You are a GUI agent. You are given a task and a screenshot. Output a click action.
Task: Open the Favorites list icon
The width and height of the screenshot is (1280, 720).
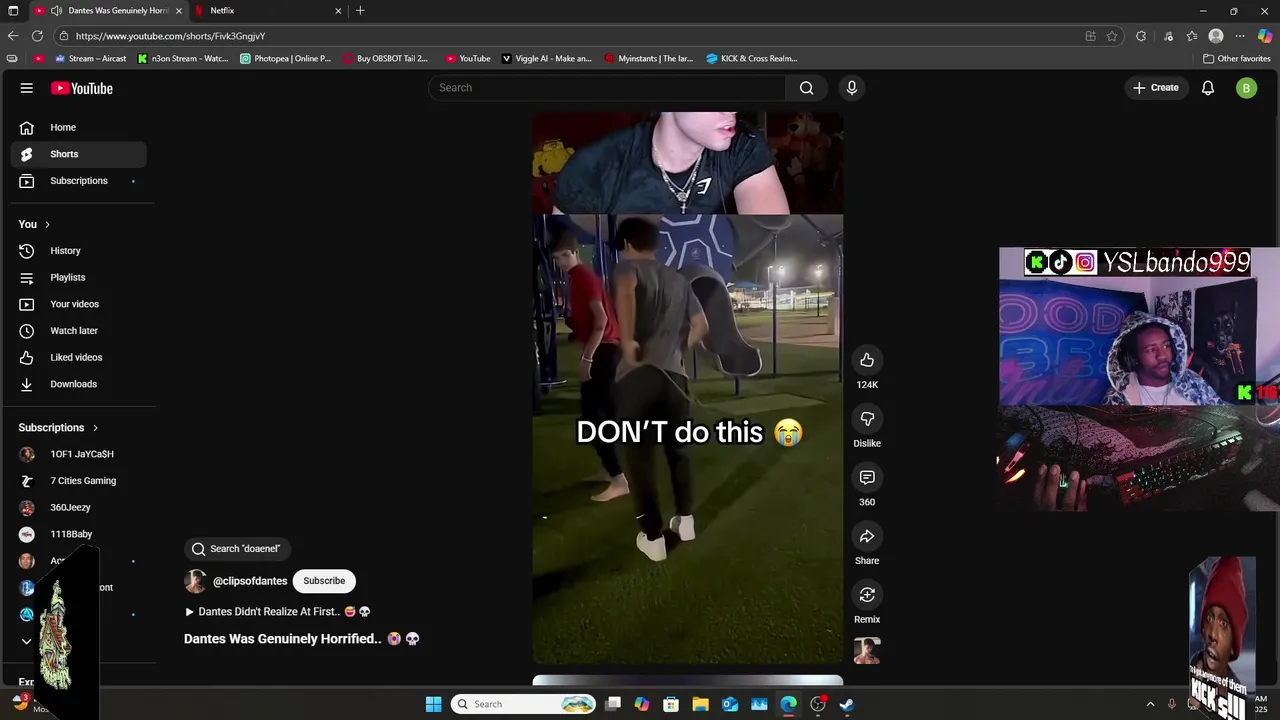1192,36
